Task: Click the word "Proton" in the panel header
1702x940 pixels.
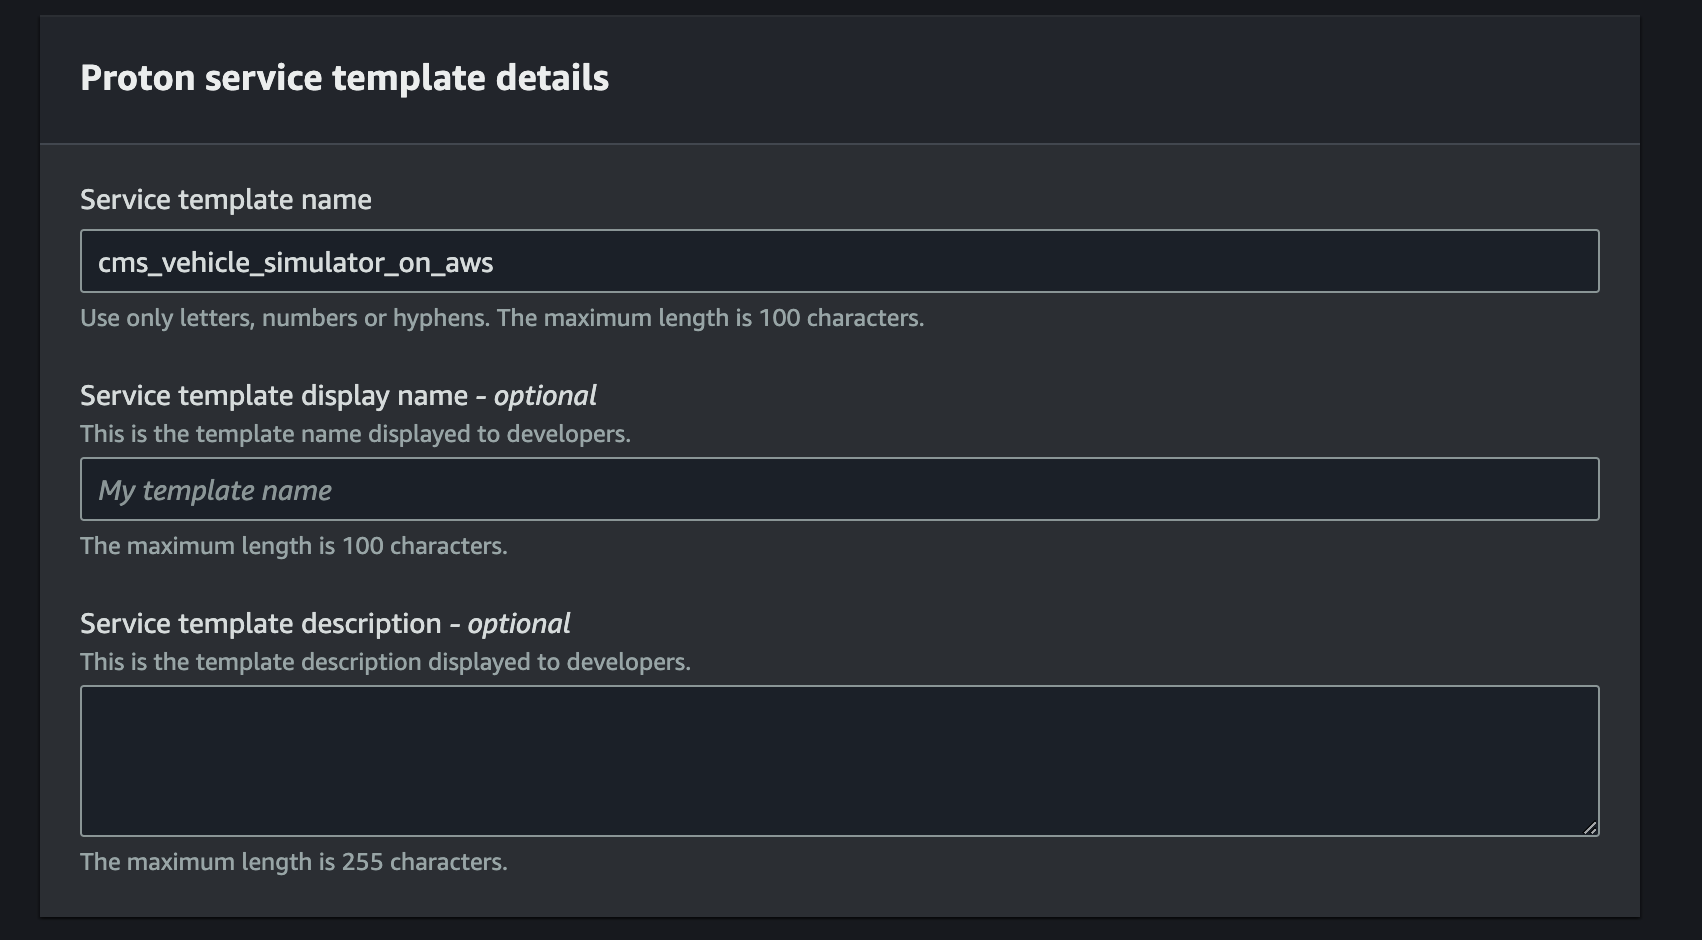Action: click(x=138, y=78)
